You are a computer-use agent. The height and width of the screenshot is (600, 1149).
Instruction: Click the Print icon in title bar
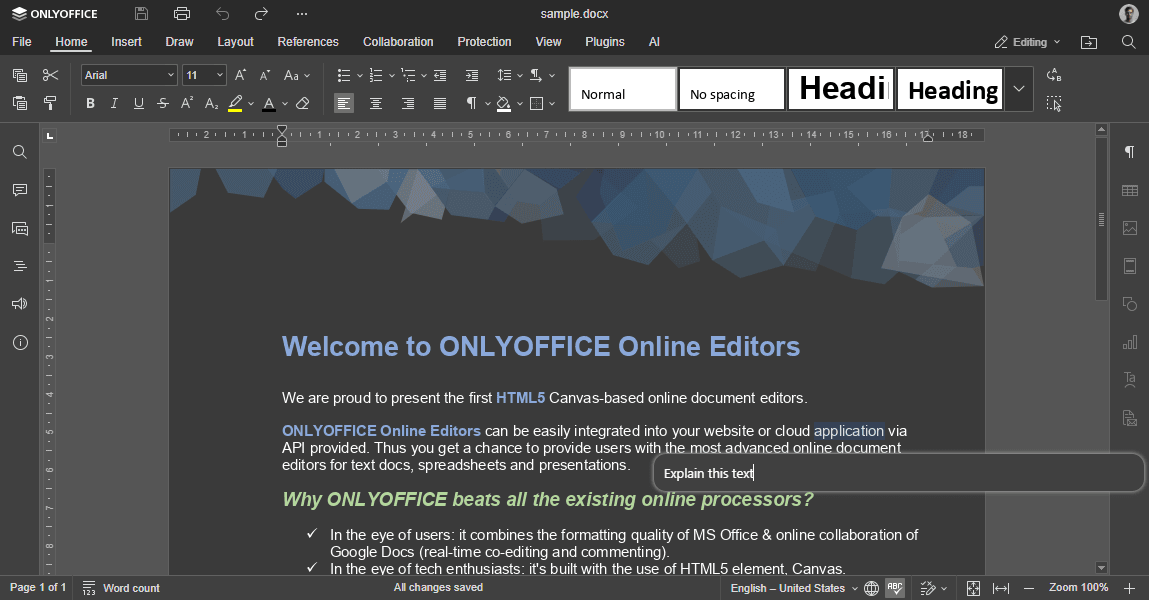181,14
